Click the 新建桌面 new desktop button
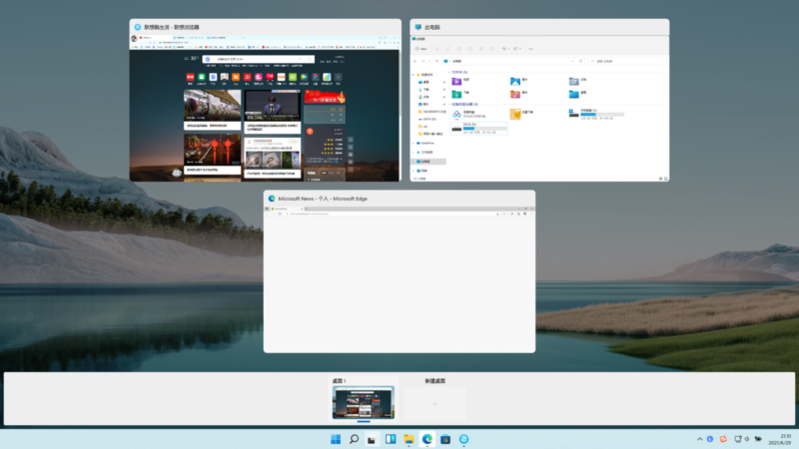This screenshot has width=799, height=449. coord(435,403)
